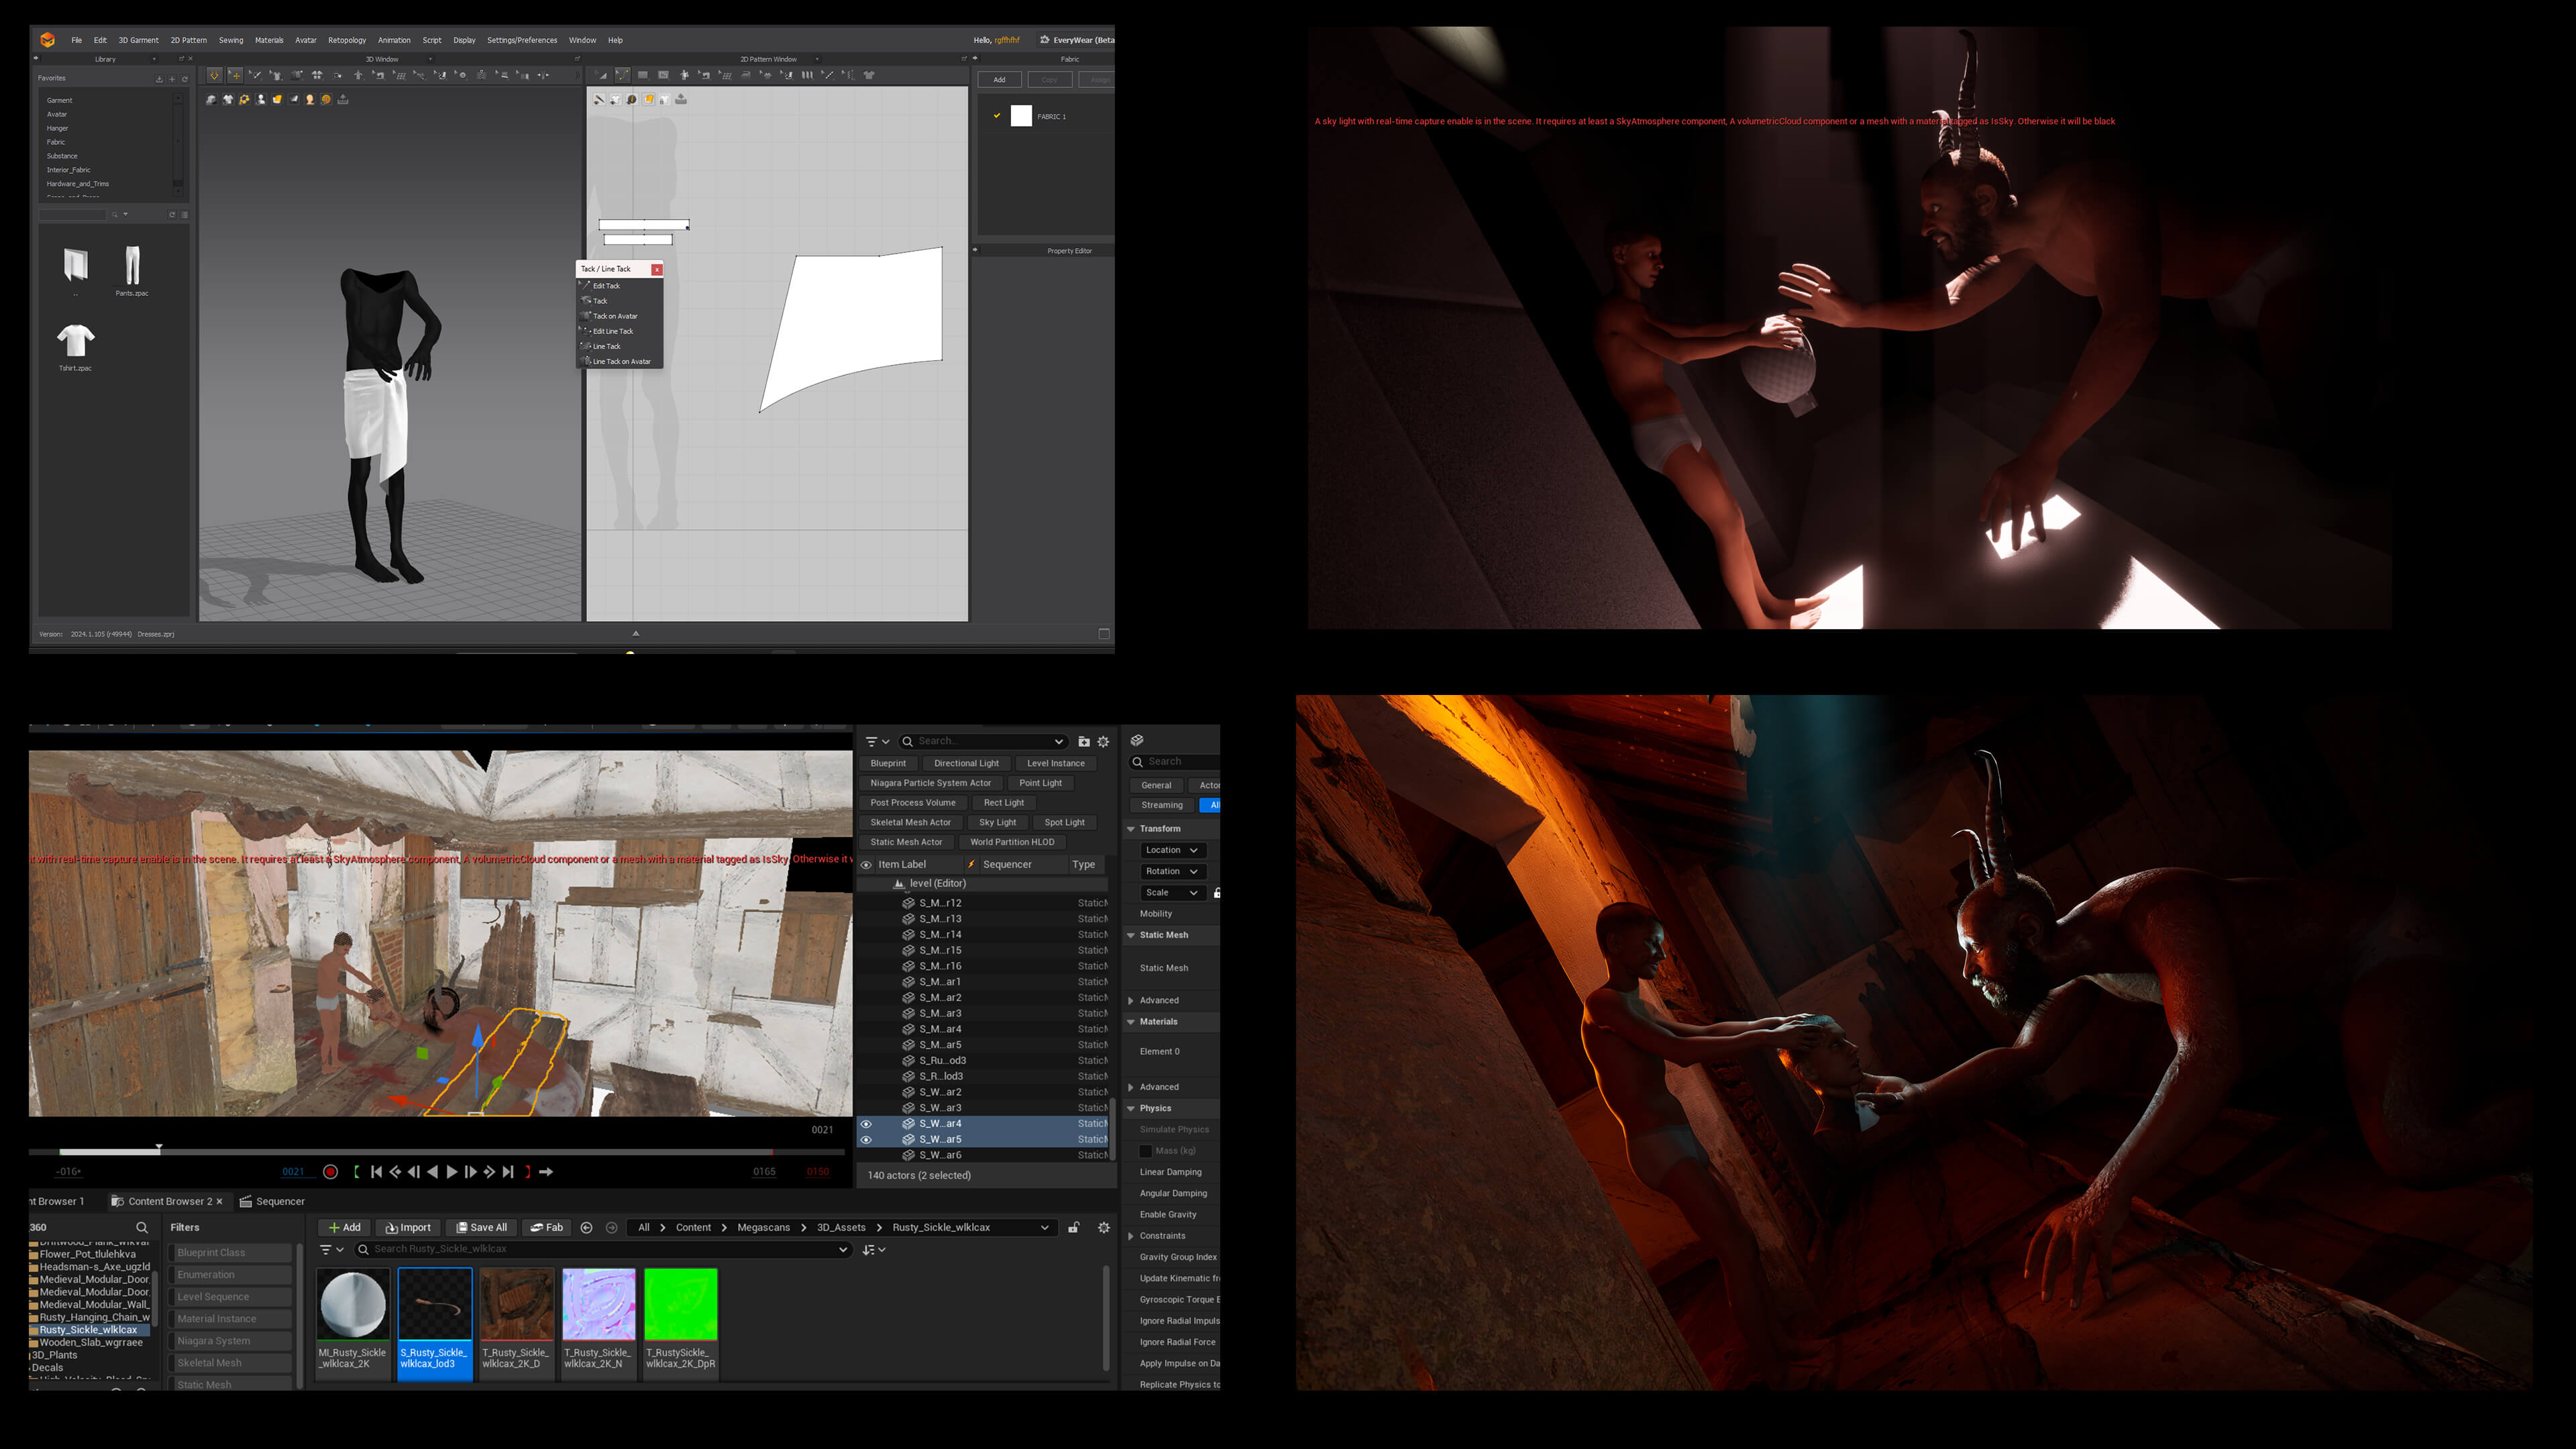Click the forward Play button in the sequencer transport
This screenshot has height=1449, width=2576.
[x=451, y=1172]
